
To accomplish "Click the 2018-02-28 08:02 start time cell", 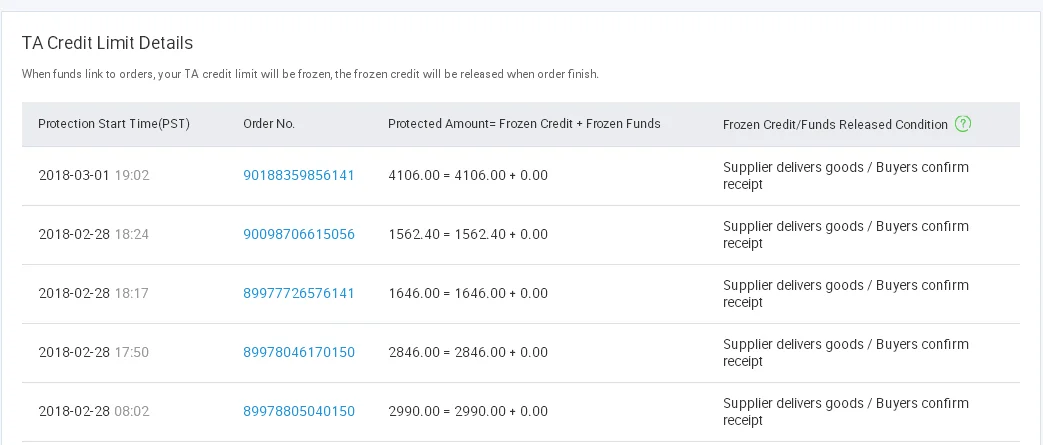I will pos(93,412).
